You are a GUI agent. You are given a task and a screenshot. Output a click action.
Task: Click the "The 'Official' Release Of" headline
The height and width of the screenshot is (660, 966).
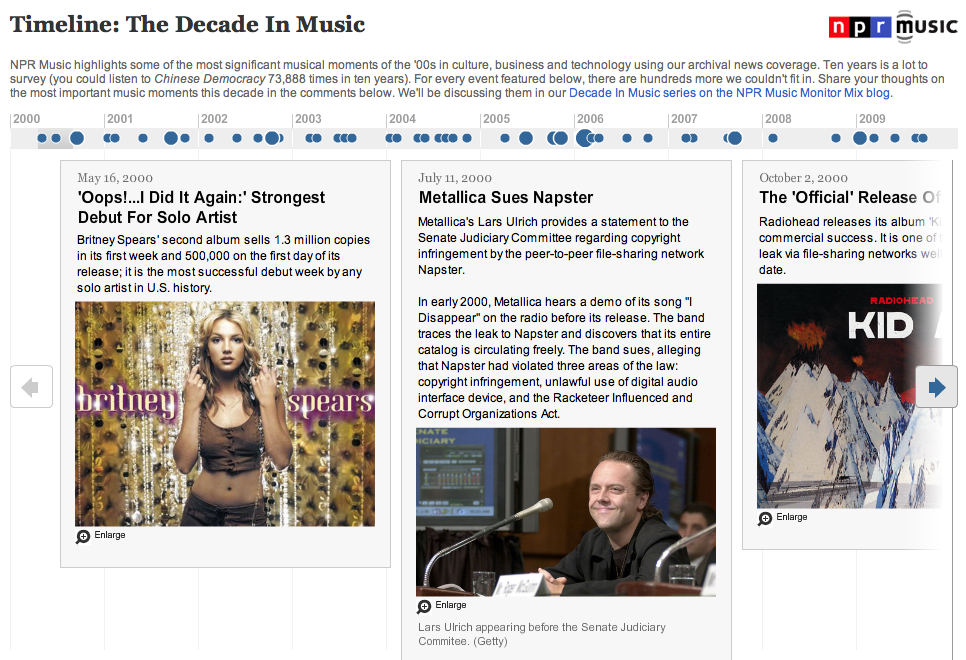point(850,197)
